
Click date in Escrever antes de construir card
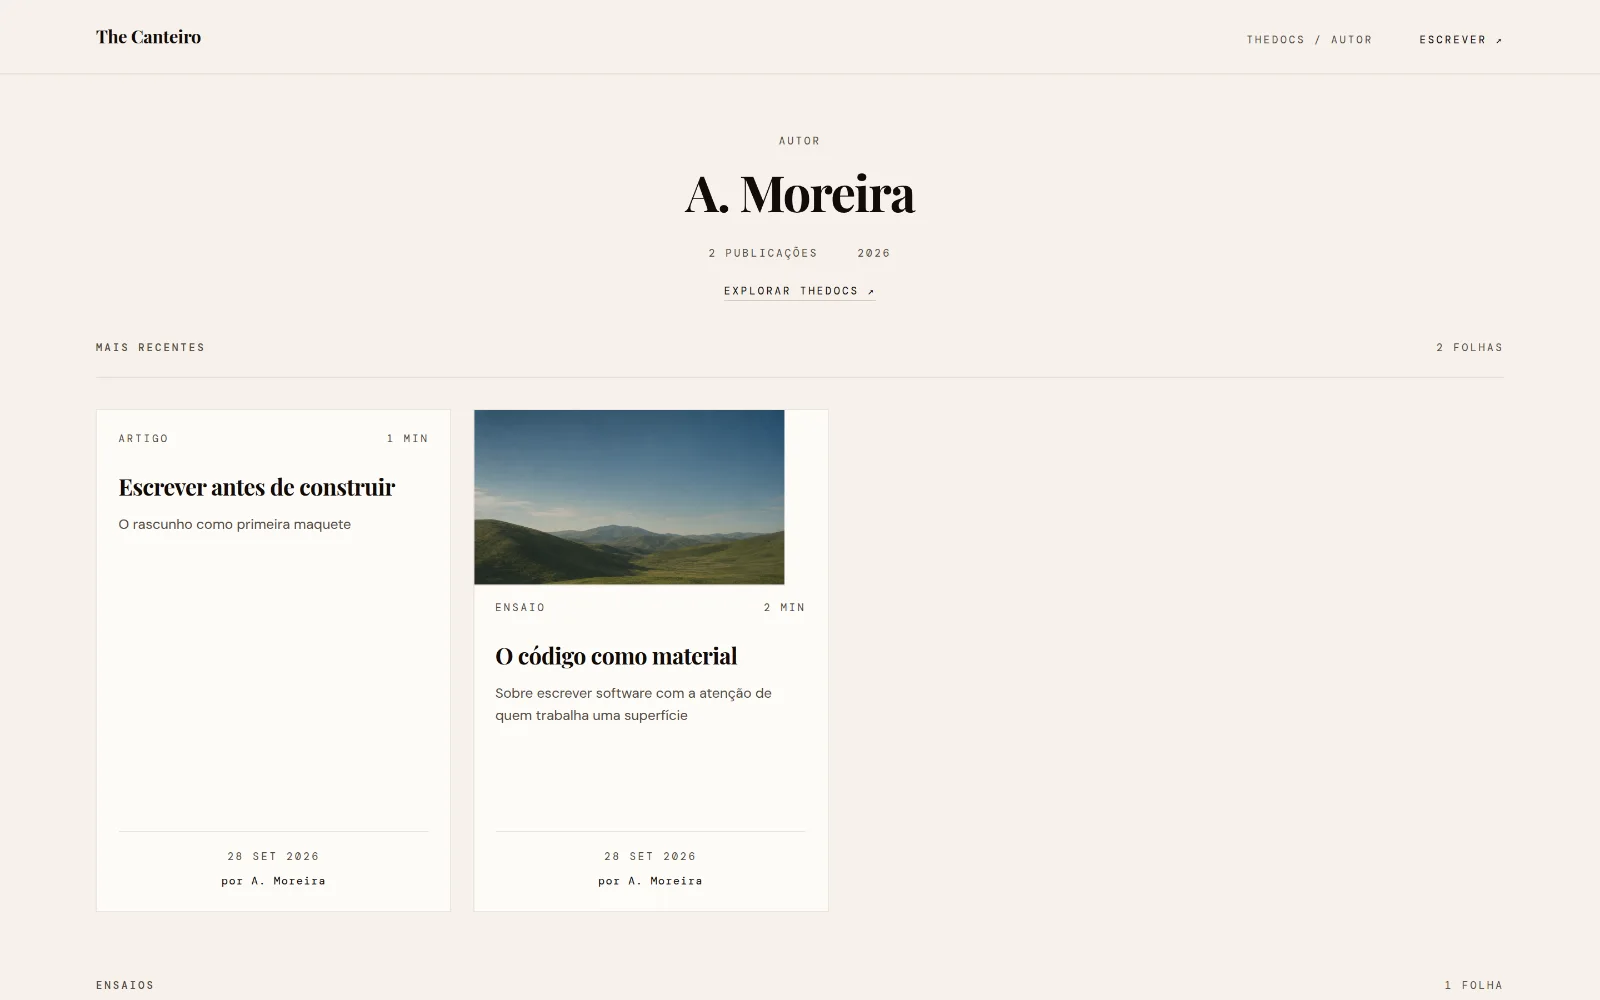pos(273,856)
